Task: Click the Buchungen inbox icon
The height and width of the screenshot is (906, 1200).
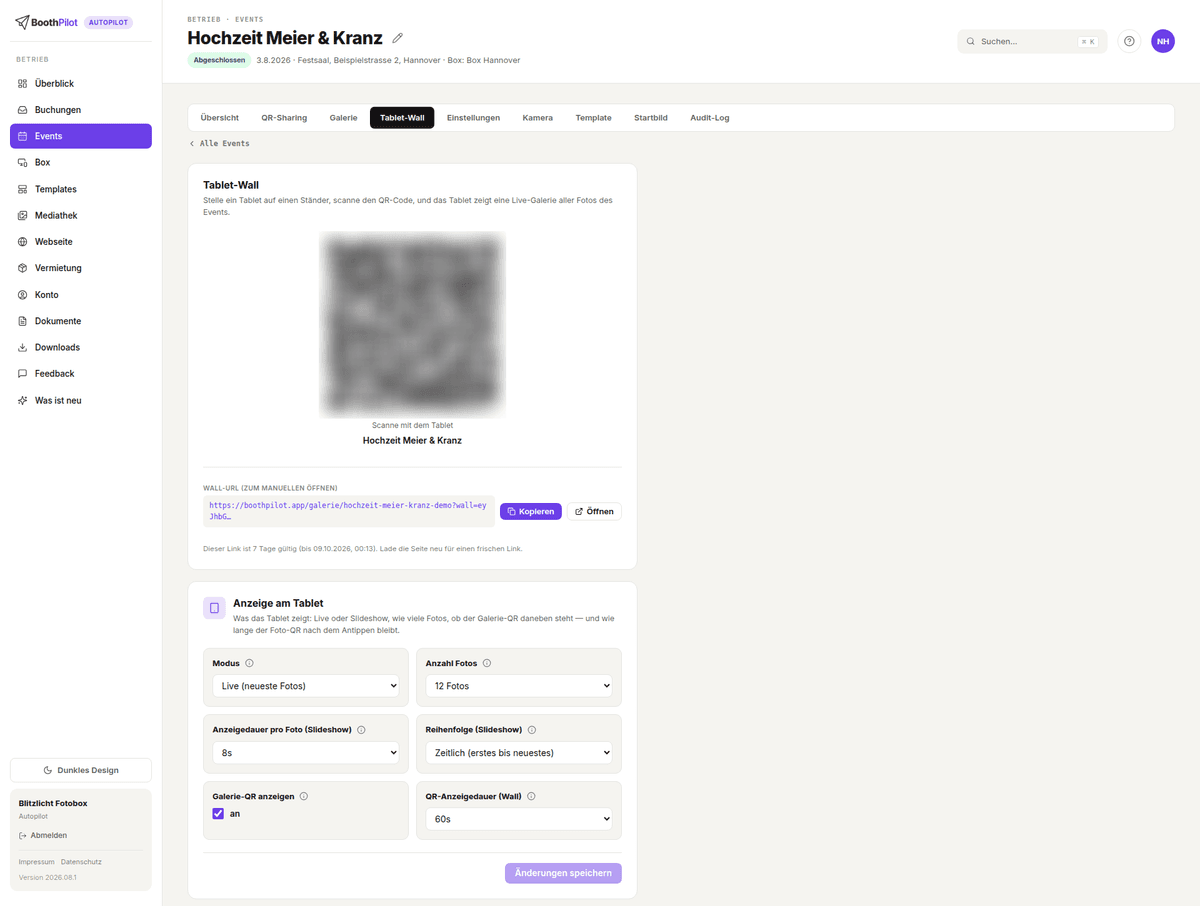Action: pyautogui.click(x=23, y=110)
